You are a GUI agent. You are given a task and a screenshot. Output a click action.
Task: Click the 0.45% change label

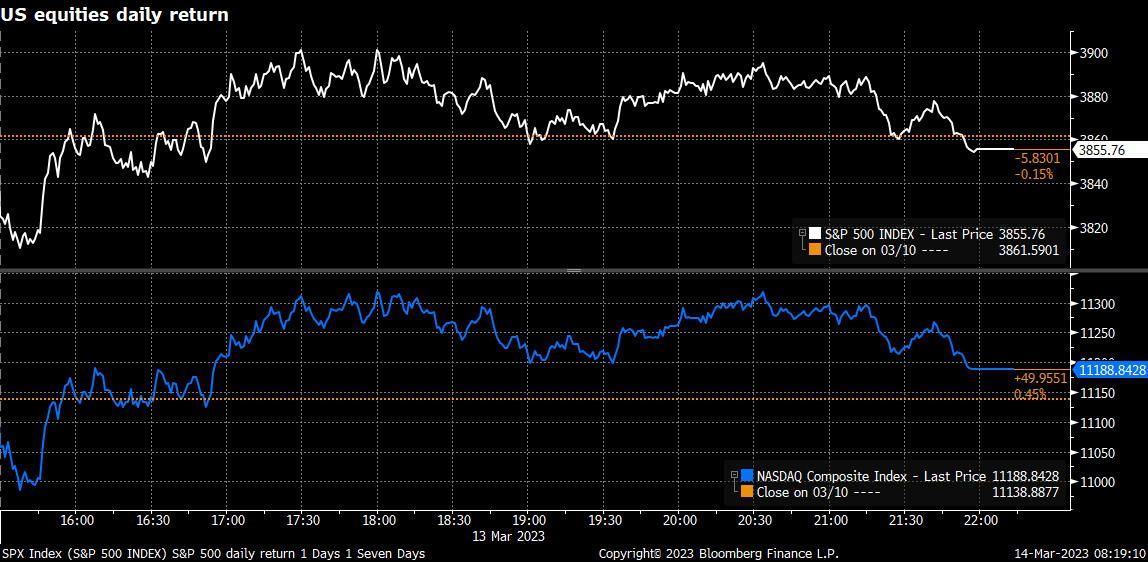click(1029, 394)
